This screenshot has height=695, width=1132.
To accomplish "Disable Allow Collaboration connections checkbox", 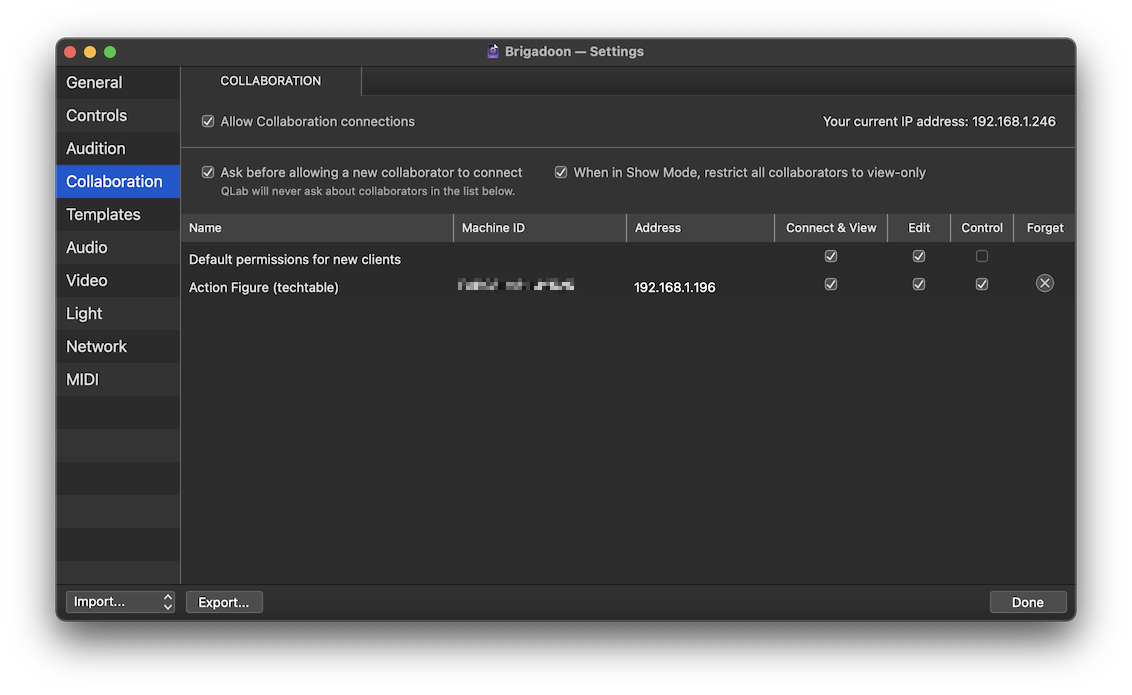I will pos(208,122).
